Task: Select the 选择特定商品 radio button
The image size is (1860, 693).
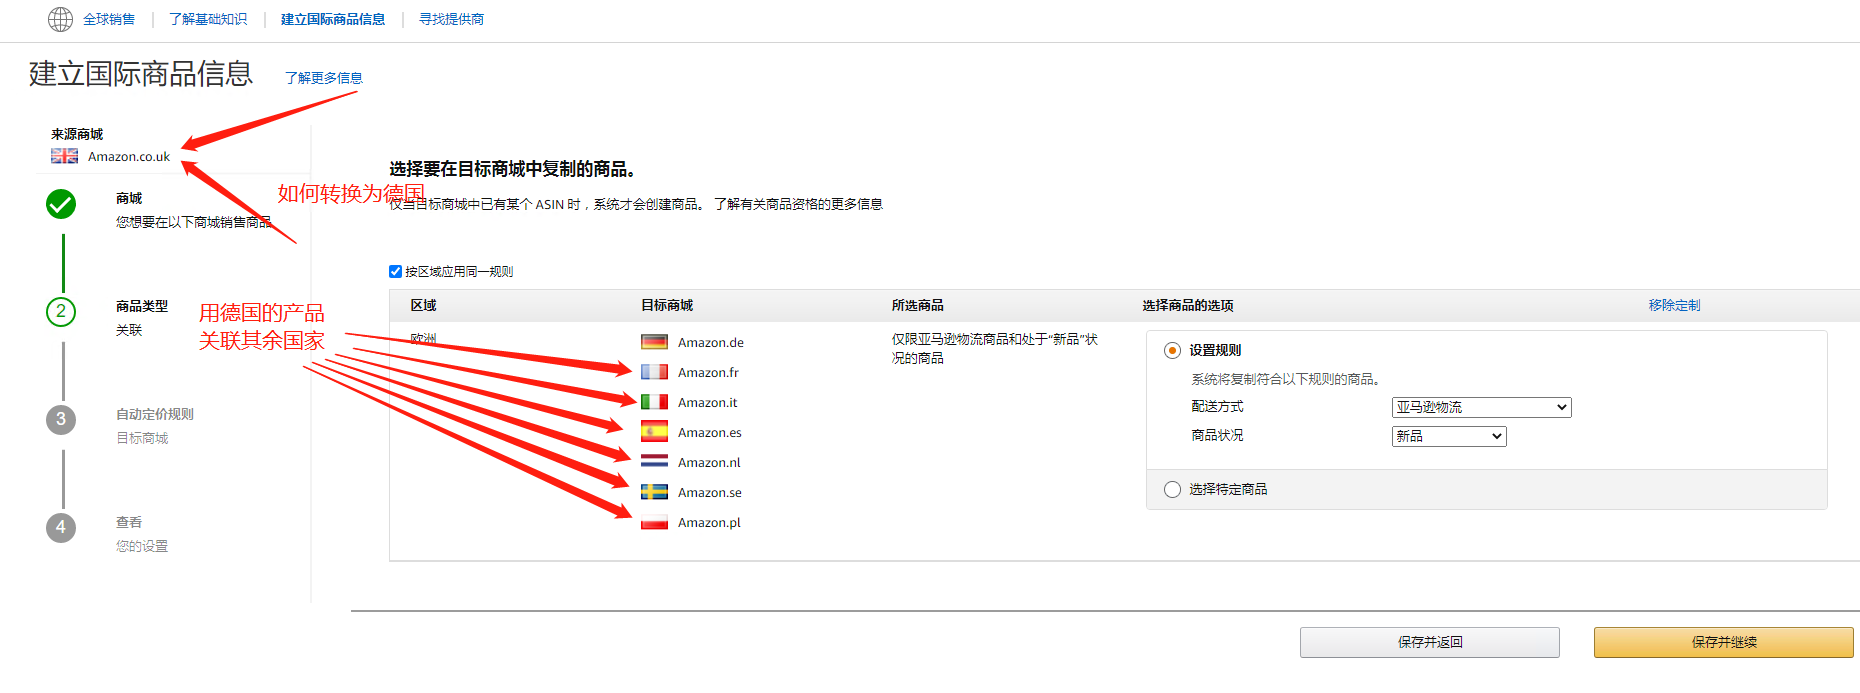Action: point(1172,489)
